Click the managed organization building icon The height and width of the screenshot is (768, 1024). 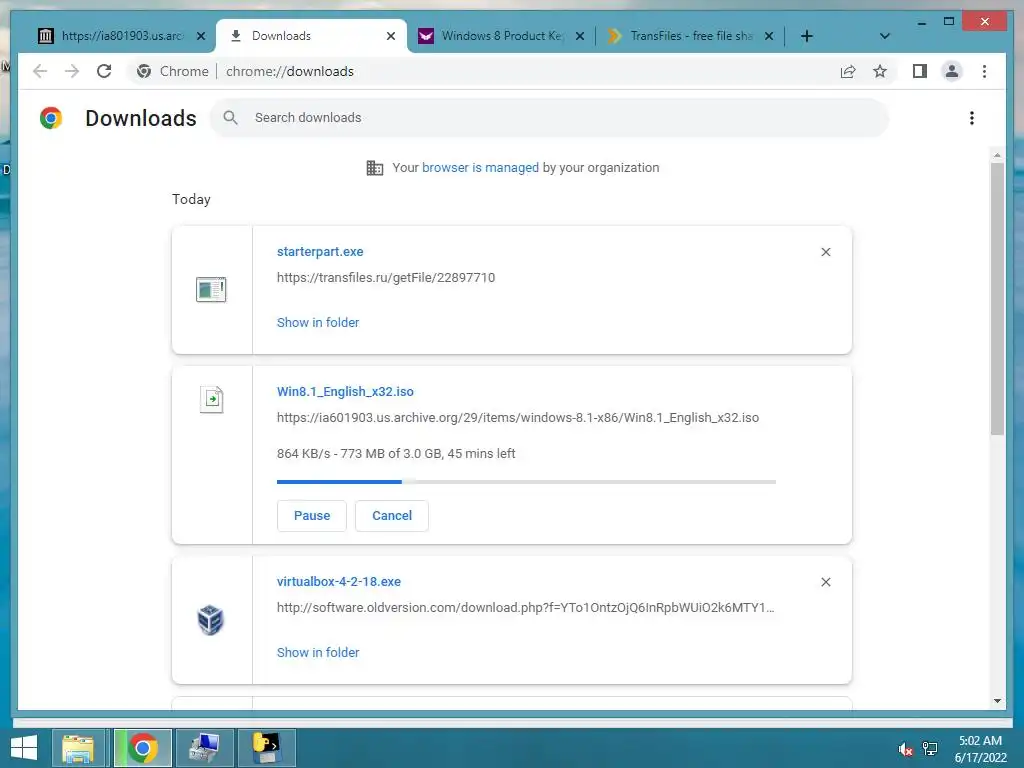(x=374, y=168)
